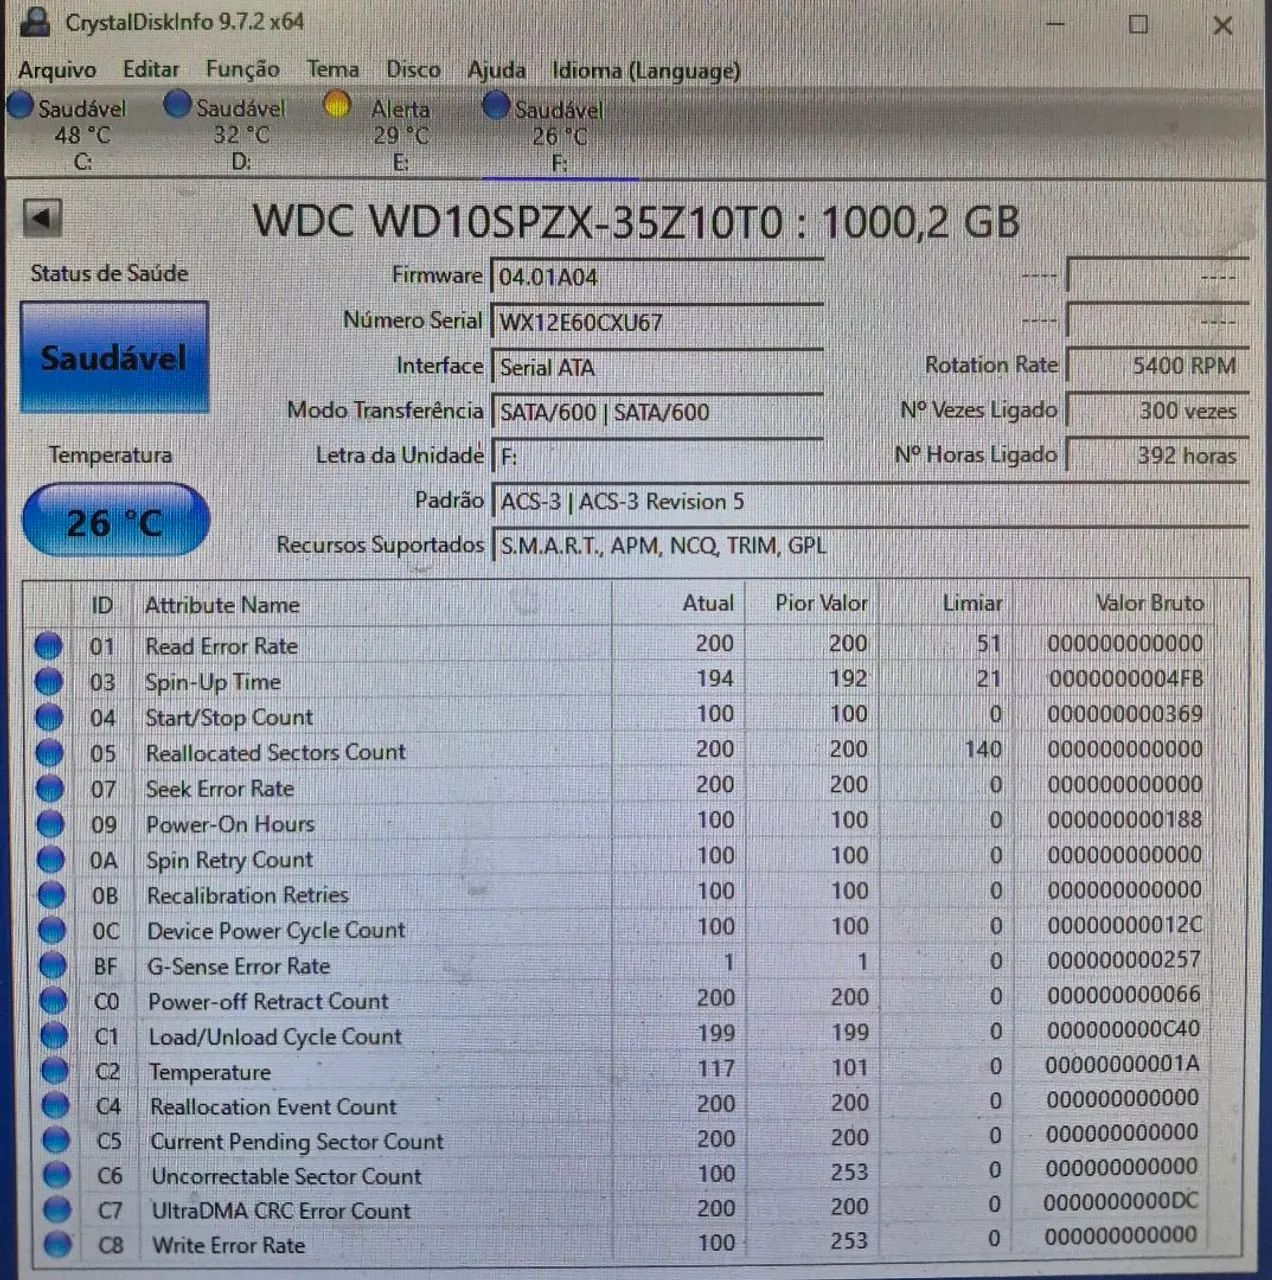Click status dot for Uncorrectable Sector Count
The width and height of the screenshot is (1272, 1280).
coord(57,1176)
